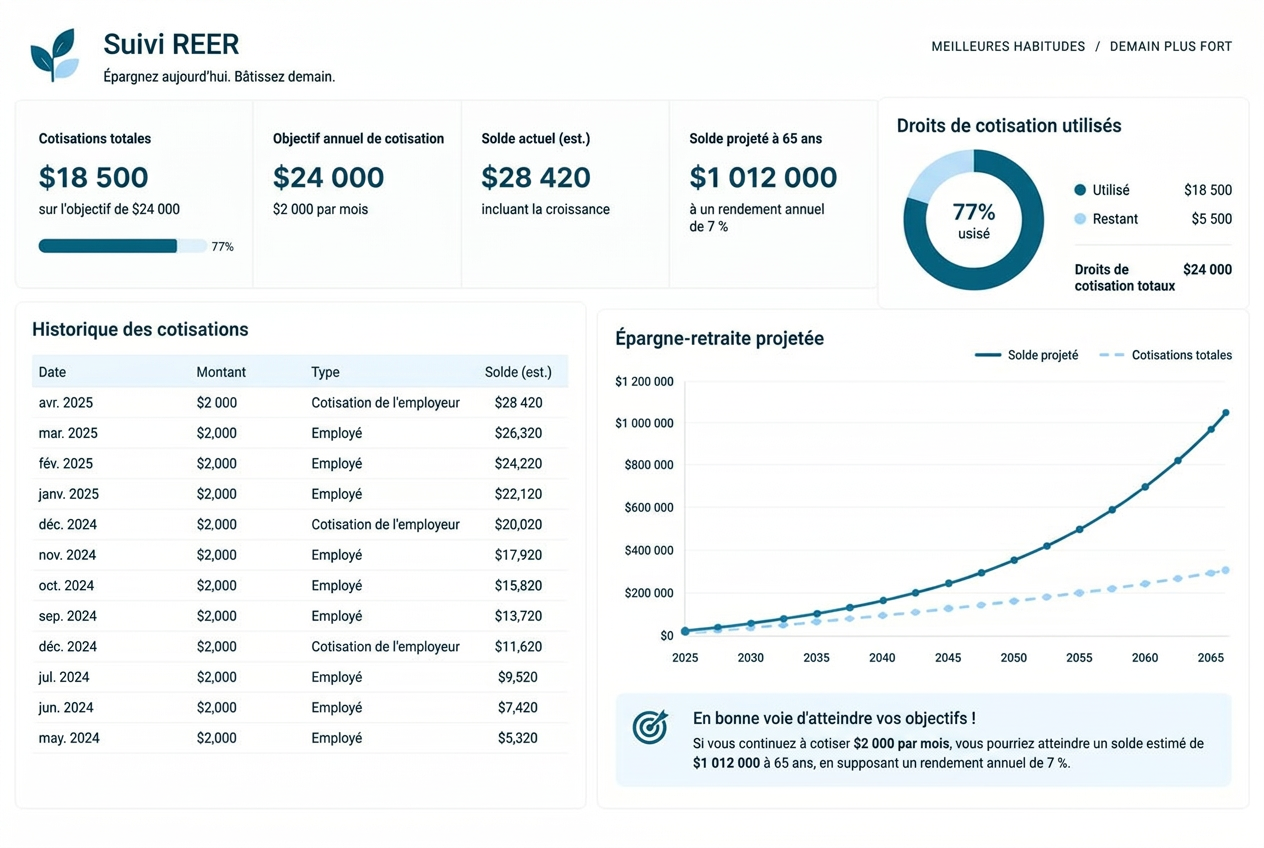Viewport: 1264px width, 848px height.
Task: Click the "Épargne-retraite projetée" chart heading
Action: click(720, 338)
